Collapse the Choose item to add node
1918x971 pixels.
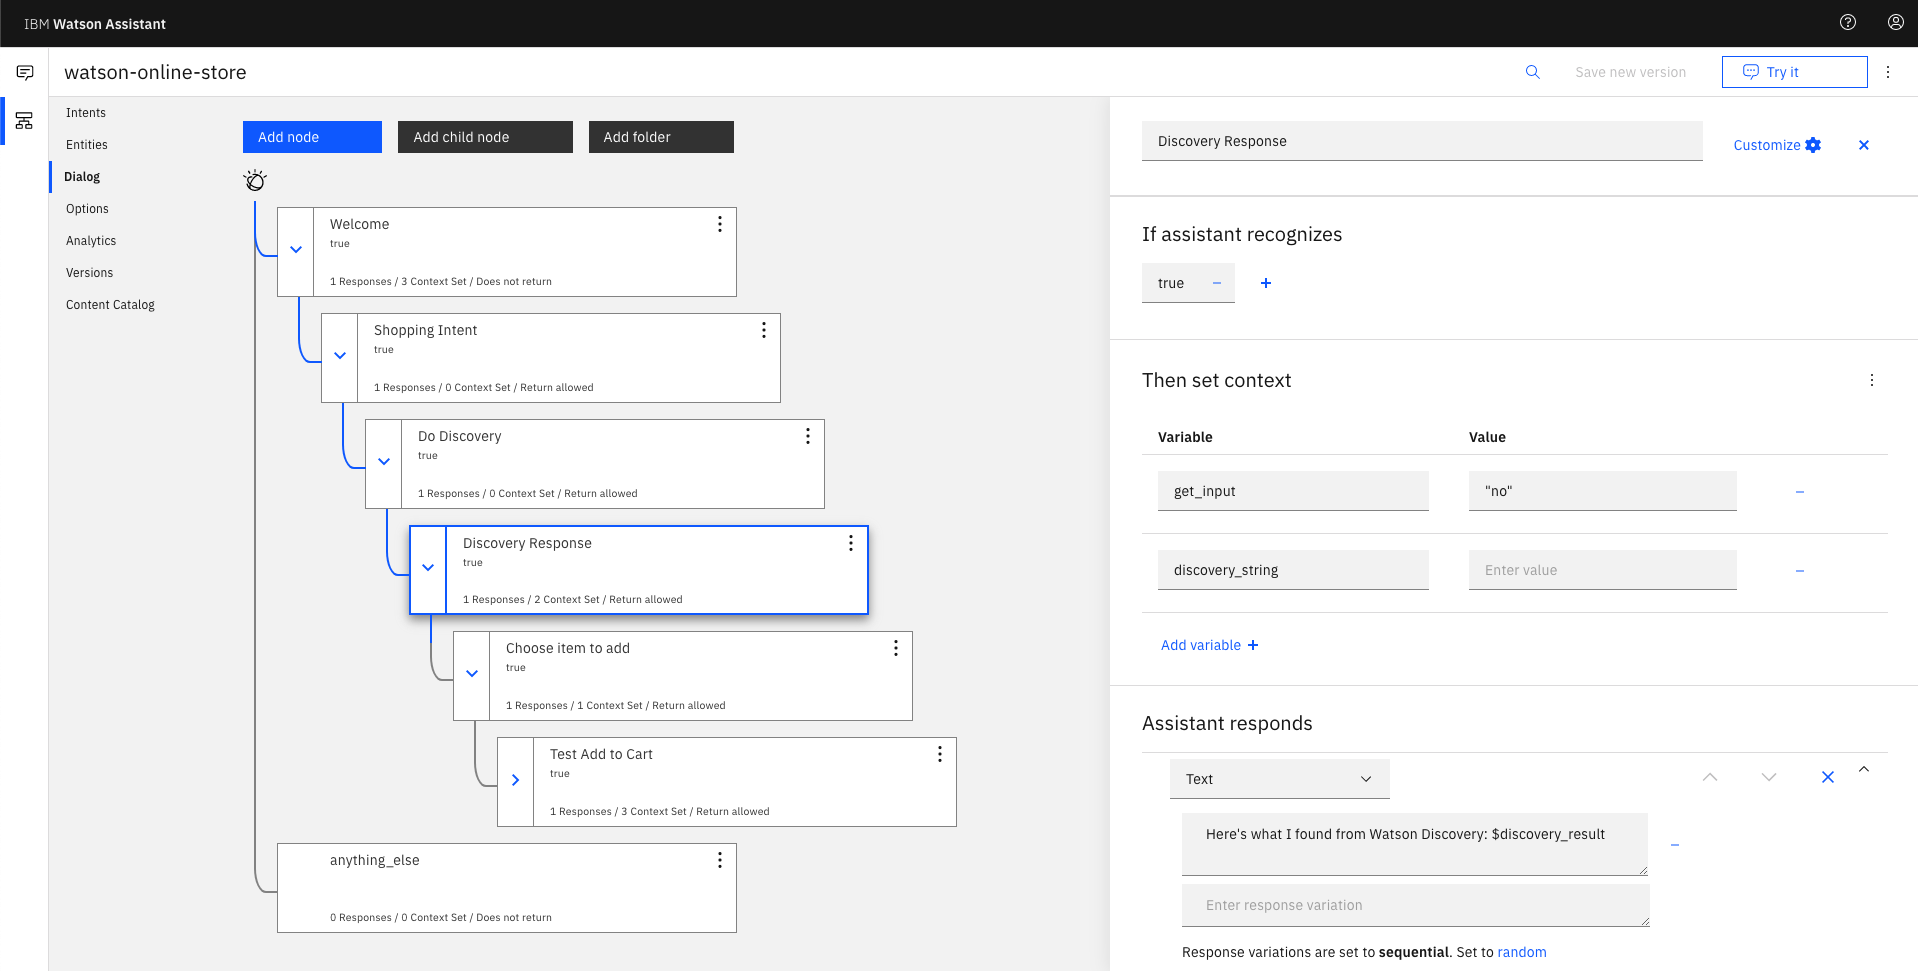pos(472,674)
